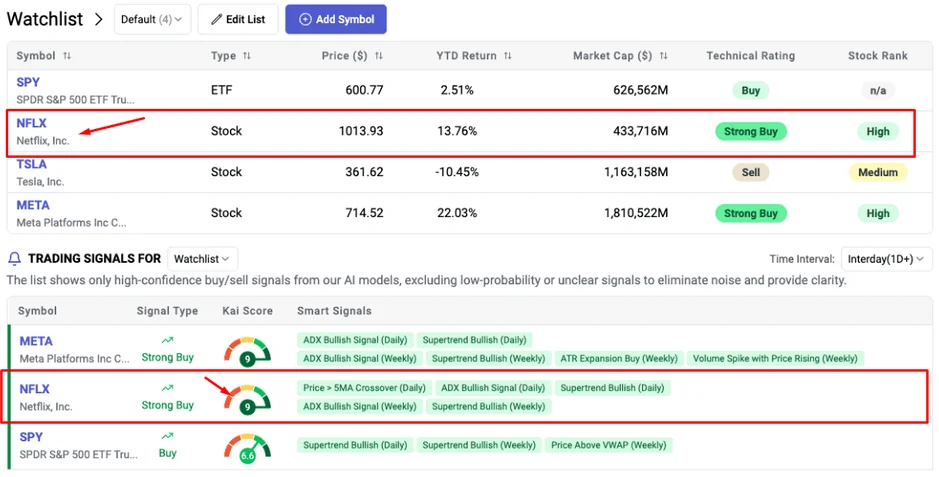Sort by Price ($) arrows
The height and width of the screenshot is (477, 939).
pos(378,56)
